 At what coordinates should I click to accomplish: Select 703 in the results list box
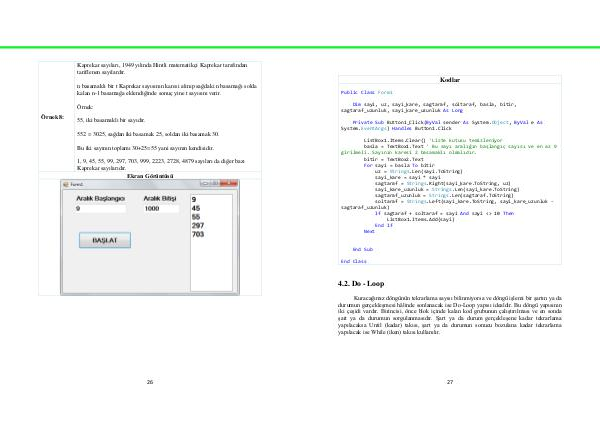[x=198, y=233]
